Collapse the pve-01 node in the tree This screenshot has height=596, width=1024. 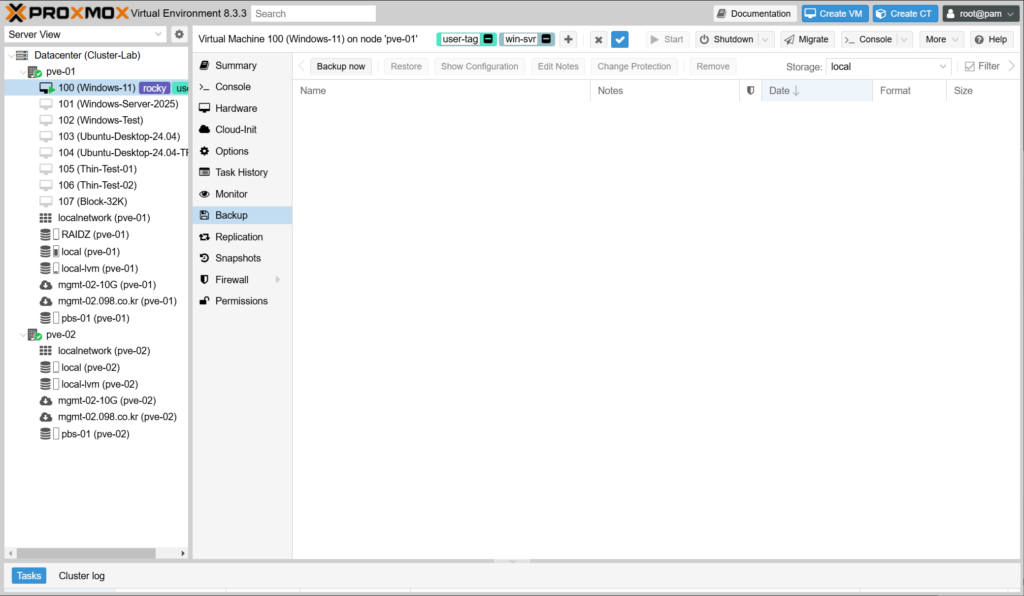coord(21,72)
